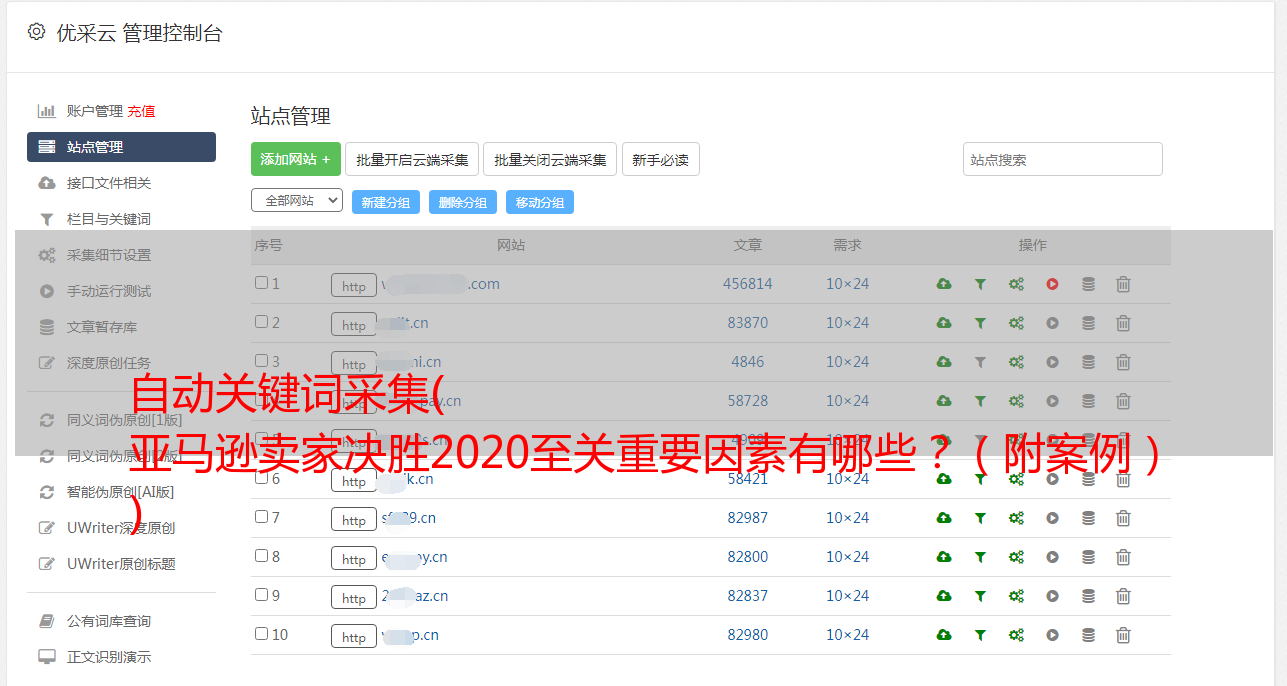
Task: Open 智能伪原创[AI版] in the sidebar
Action: [x=121, y=492]
